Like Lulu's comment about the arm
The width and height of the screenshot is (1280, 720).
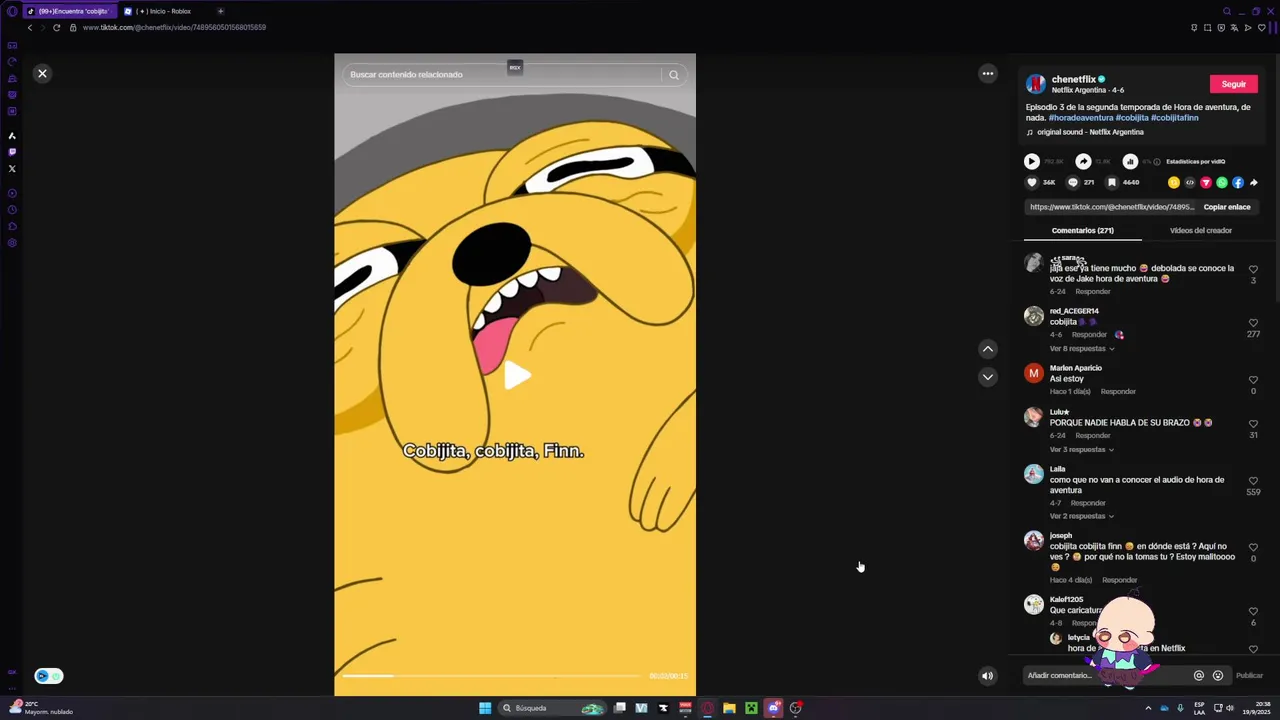pos(1253,424)
